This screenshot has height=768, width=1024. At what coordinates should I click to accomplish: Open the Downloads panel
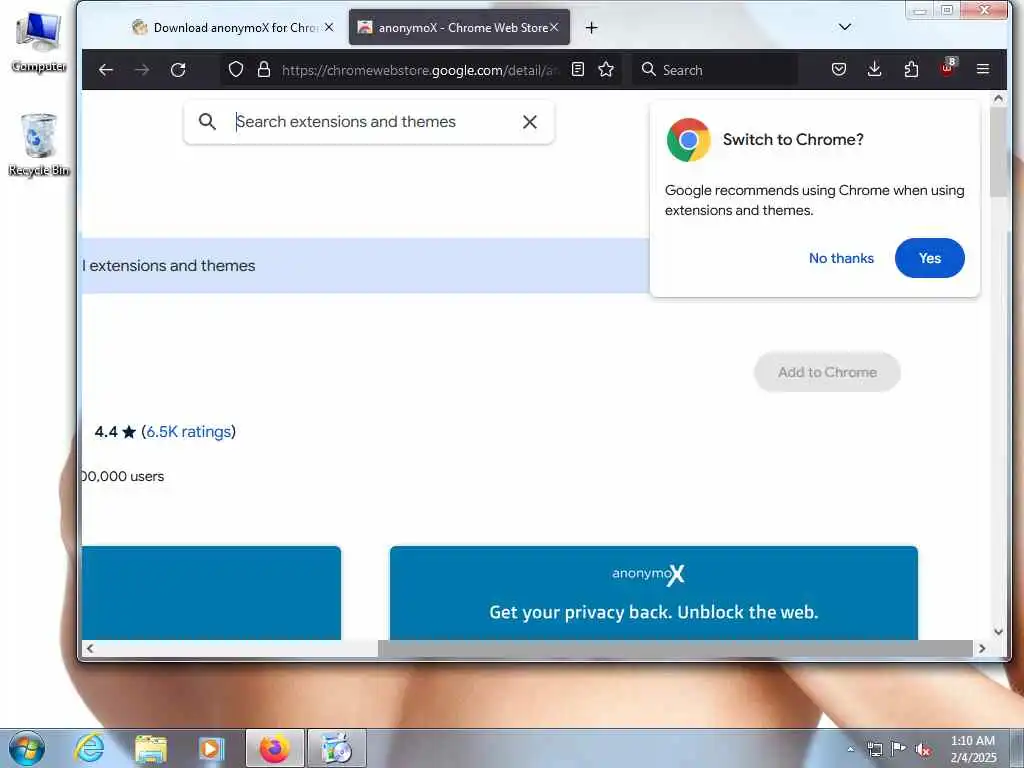coord(874,69)
